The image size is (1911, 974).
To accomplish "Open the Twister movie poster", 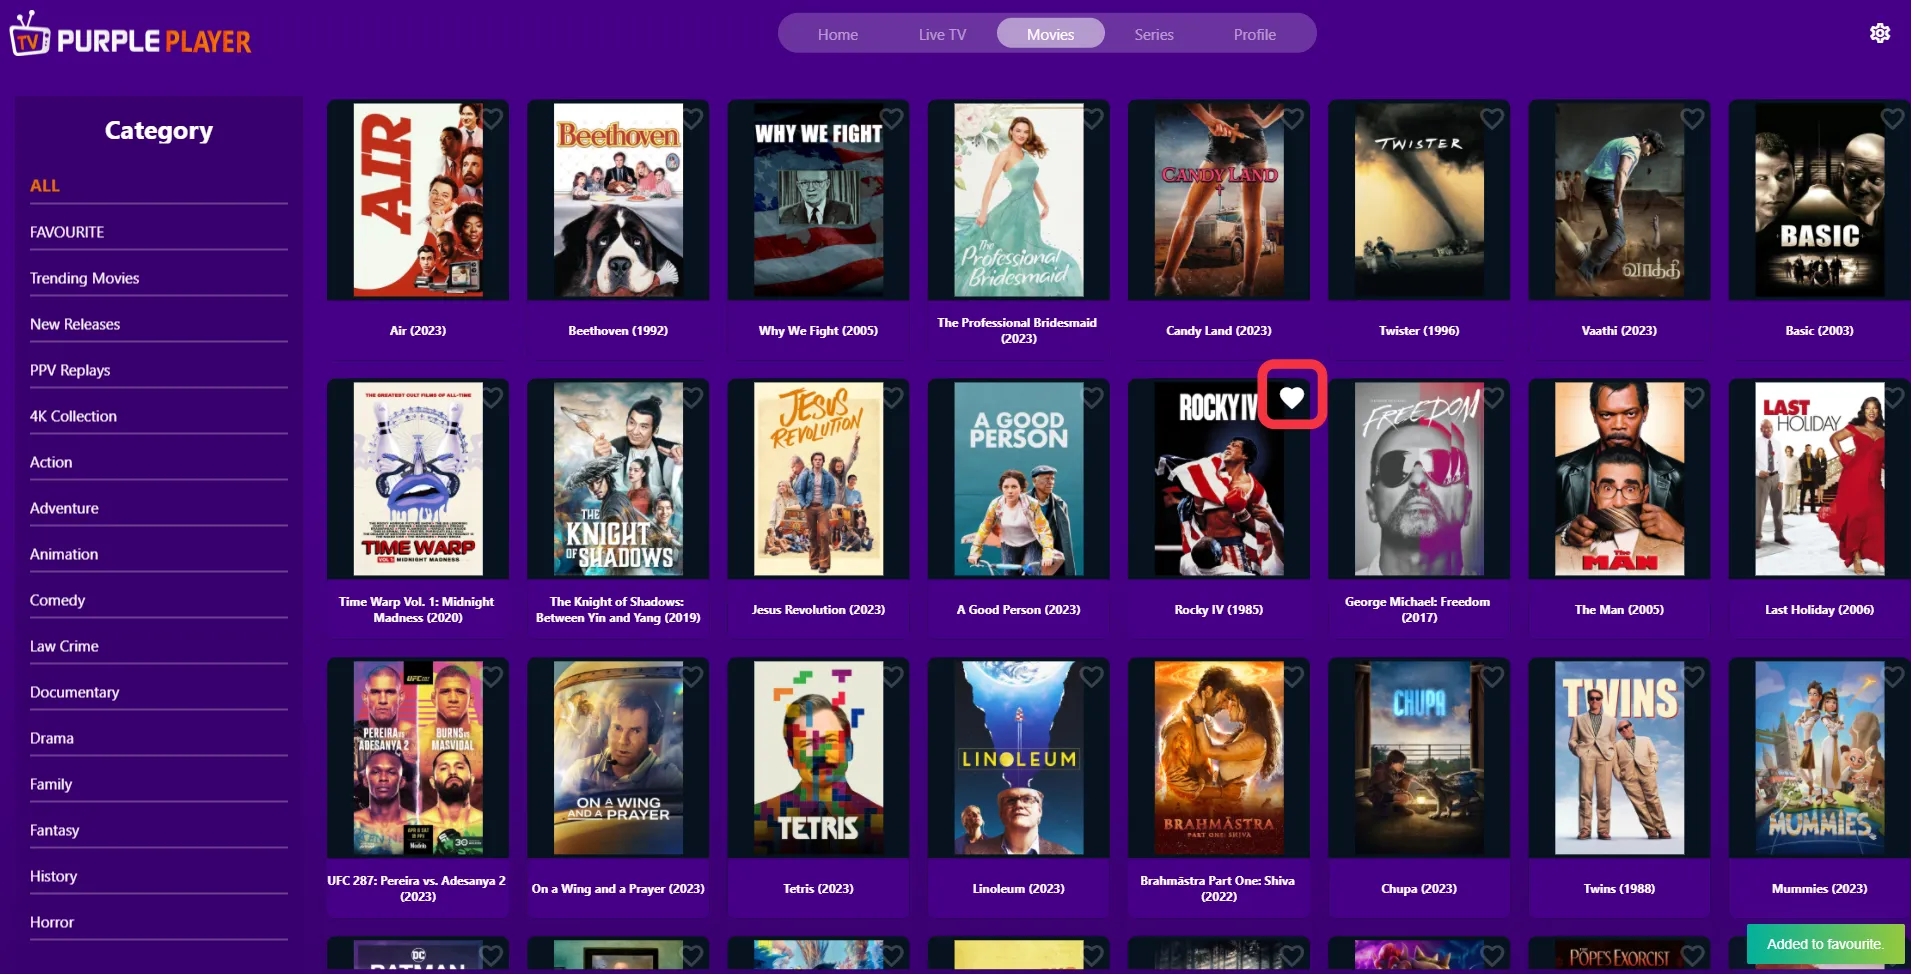I will (1419, 200).
